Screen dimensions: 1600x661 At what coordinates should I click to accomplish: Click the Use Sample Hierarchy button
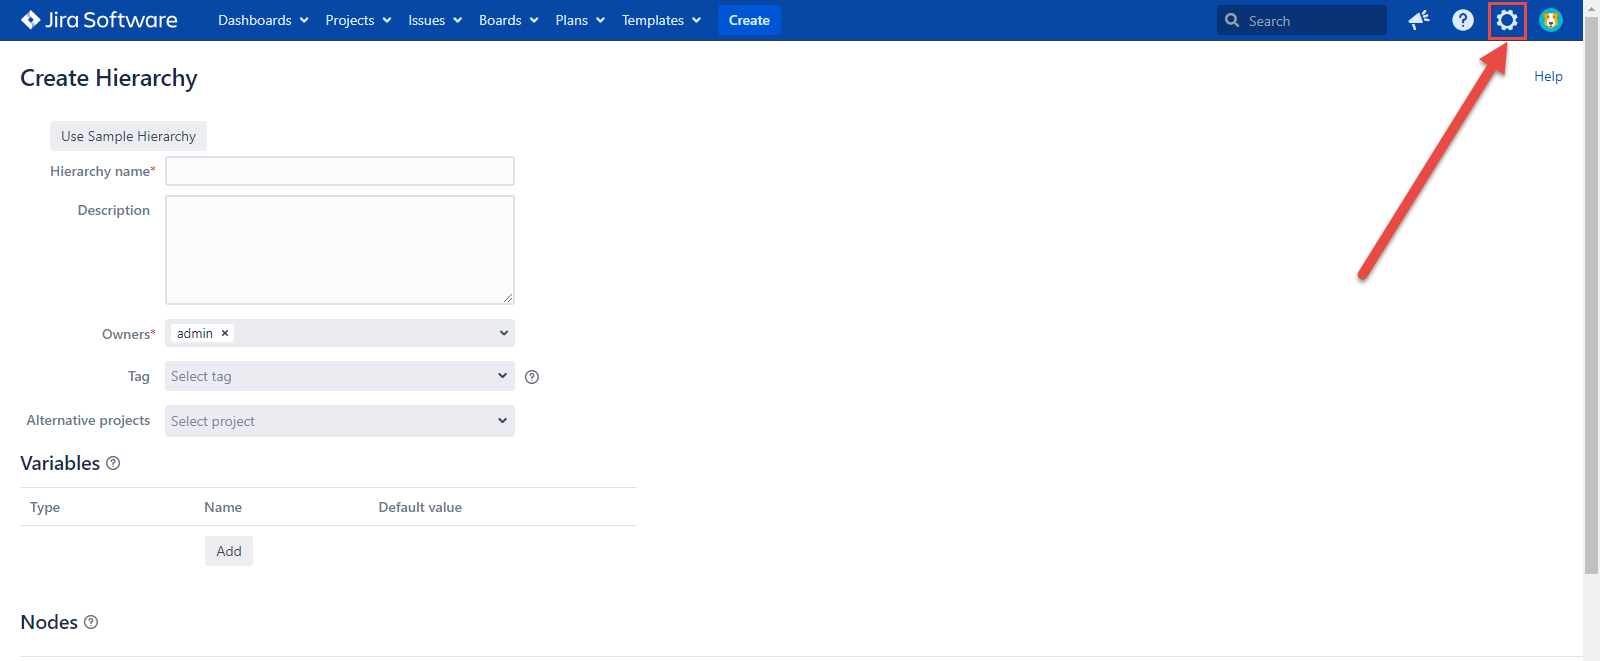128,136
